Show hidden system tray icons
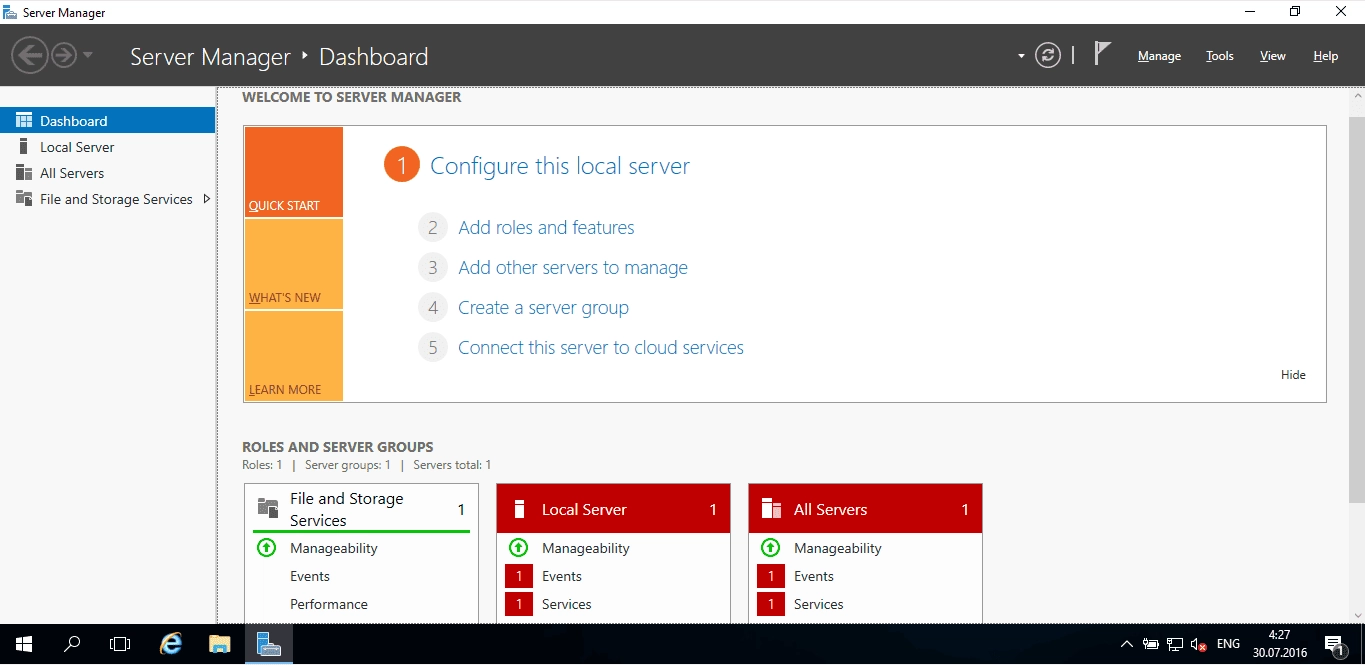 click(1127, 644)
